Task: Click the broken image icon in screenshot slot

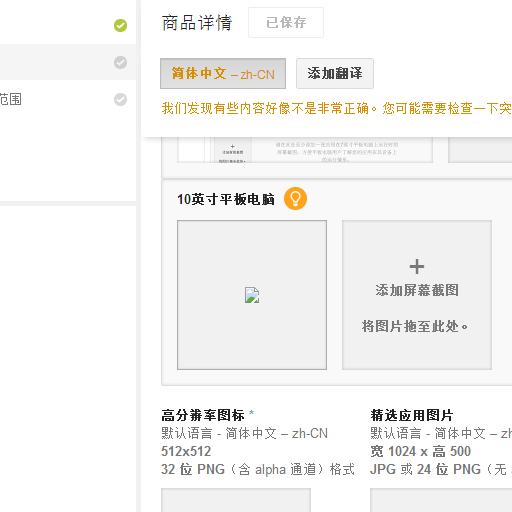Action: point(252,295)
